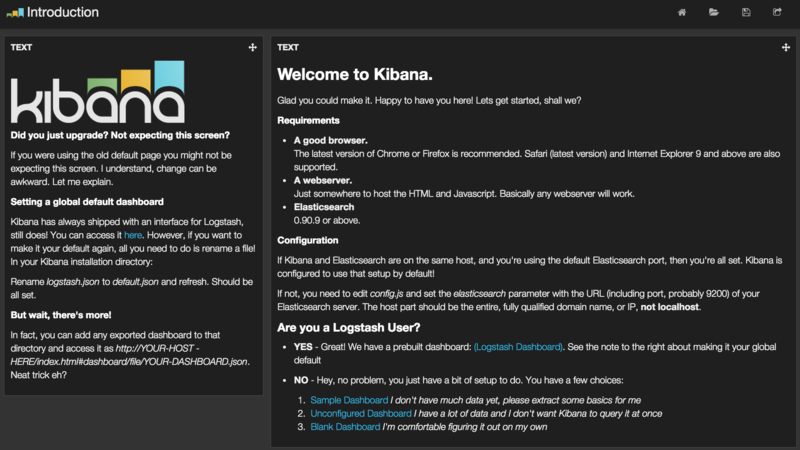Click the left panel TEXT label

(21, 47)
